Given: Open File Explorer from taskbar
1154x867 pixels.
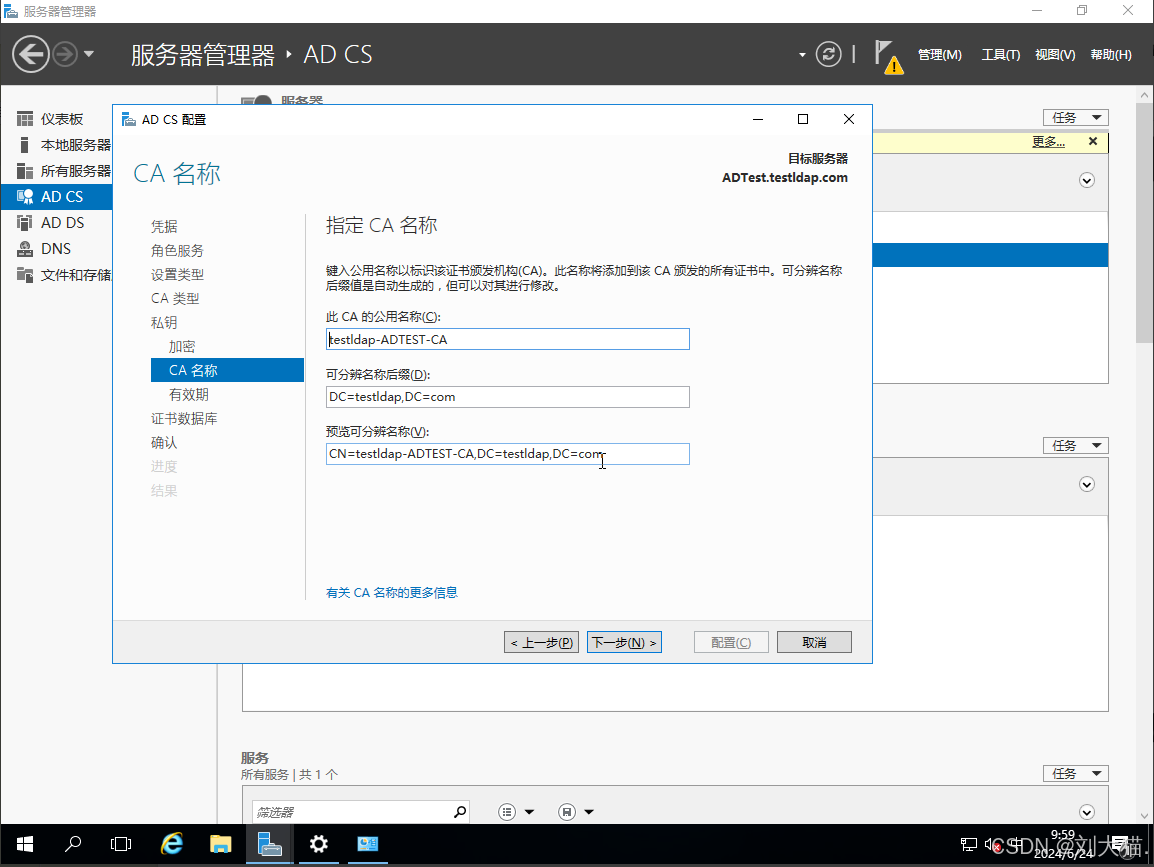Looking at the screenshot, I should pyautogui.click(x=220, y=844).
